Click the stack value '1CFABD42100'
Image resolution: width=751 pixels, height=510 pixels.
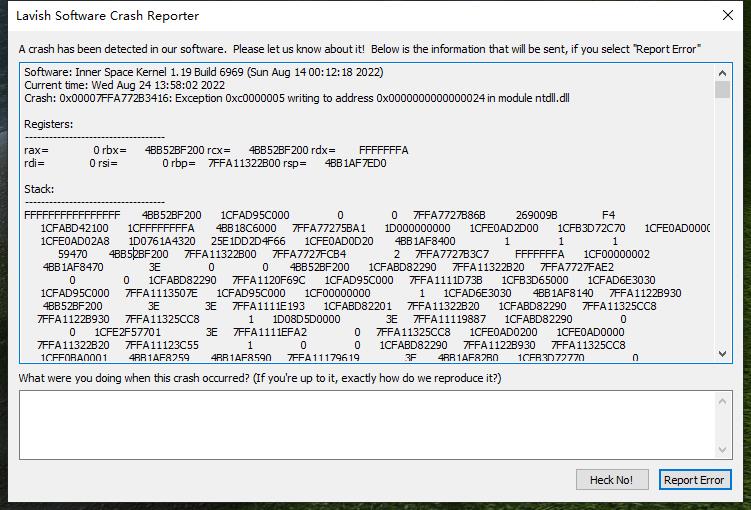[74, 228]
